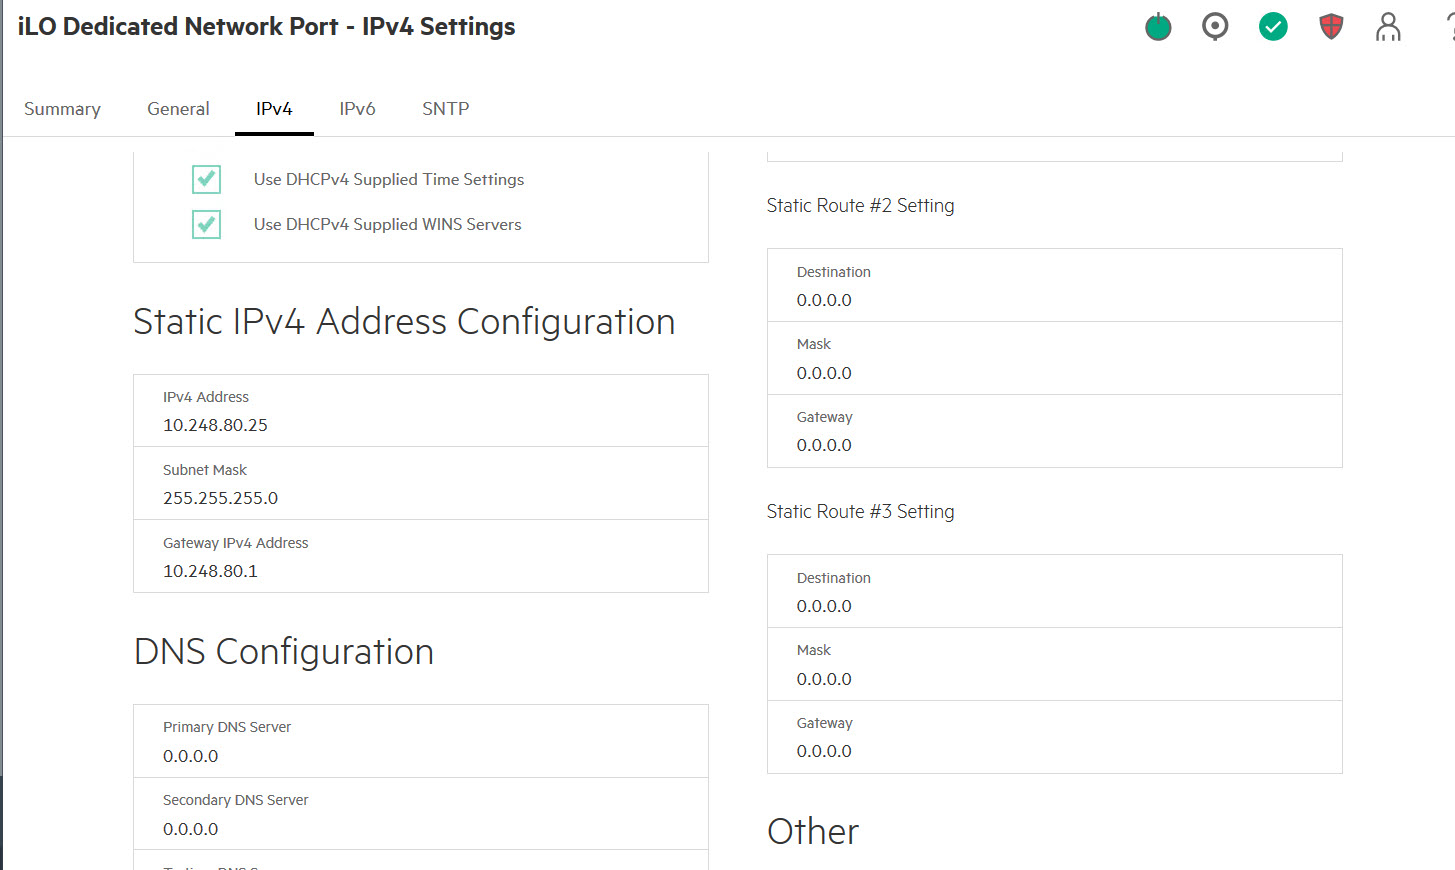This screenshot has height=870, width=1455.
Task: Click the IPv4 Address input field
Action: [420, 425]
